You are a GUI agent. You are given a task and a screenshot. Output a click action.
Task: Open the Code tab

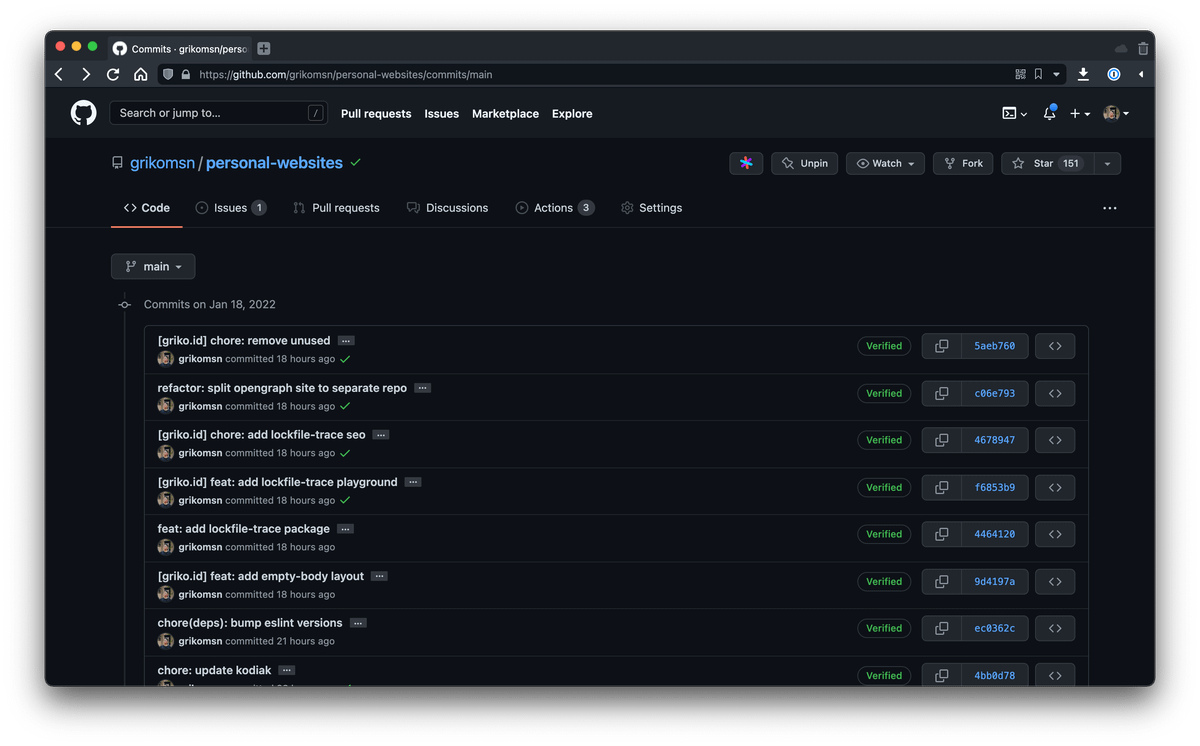pyautogui.click(x=147, y=208)
